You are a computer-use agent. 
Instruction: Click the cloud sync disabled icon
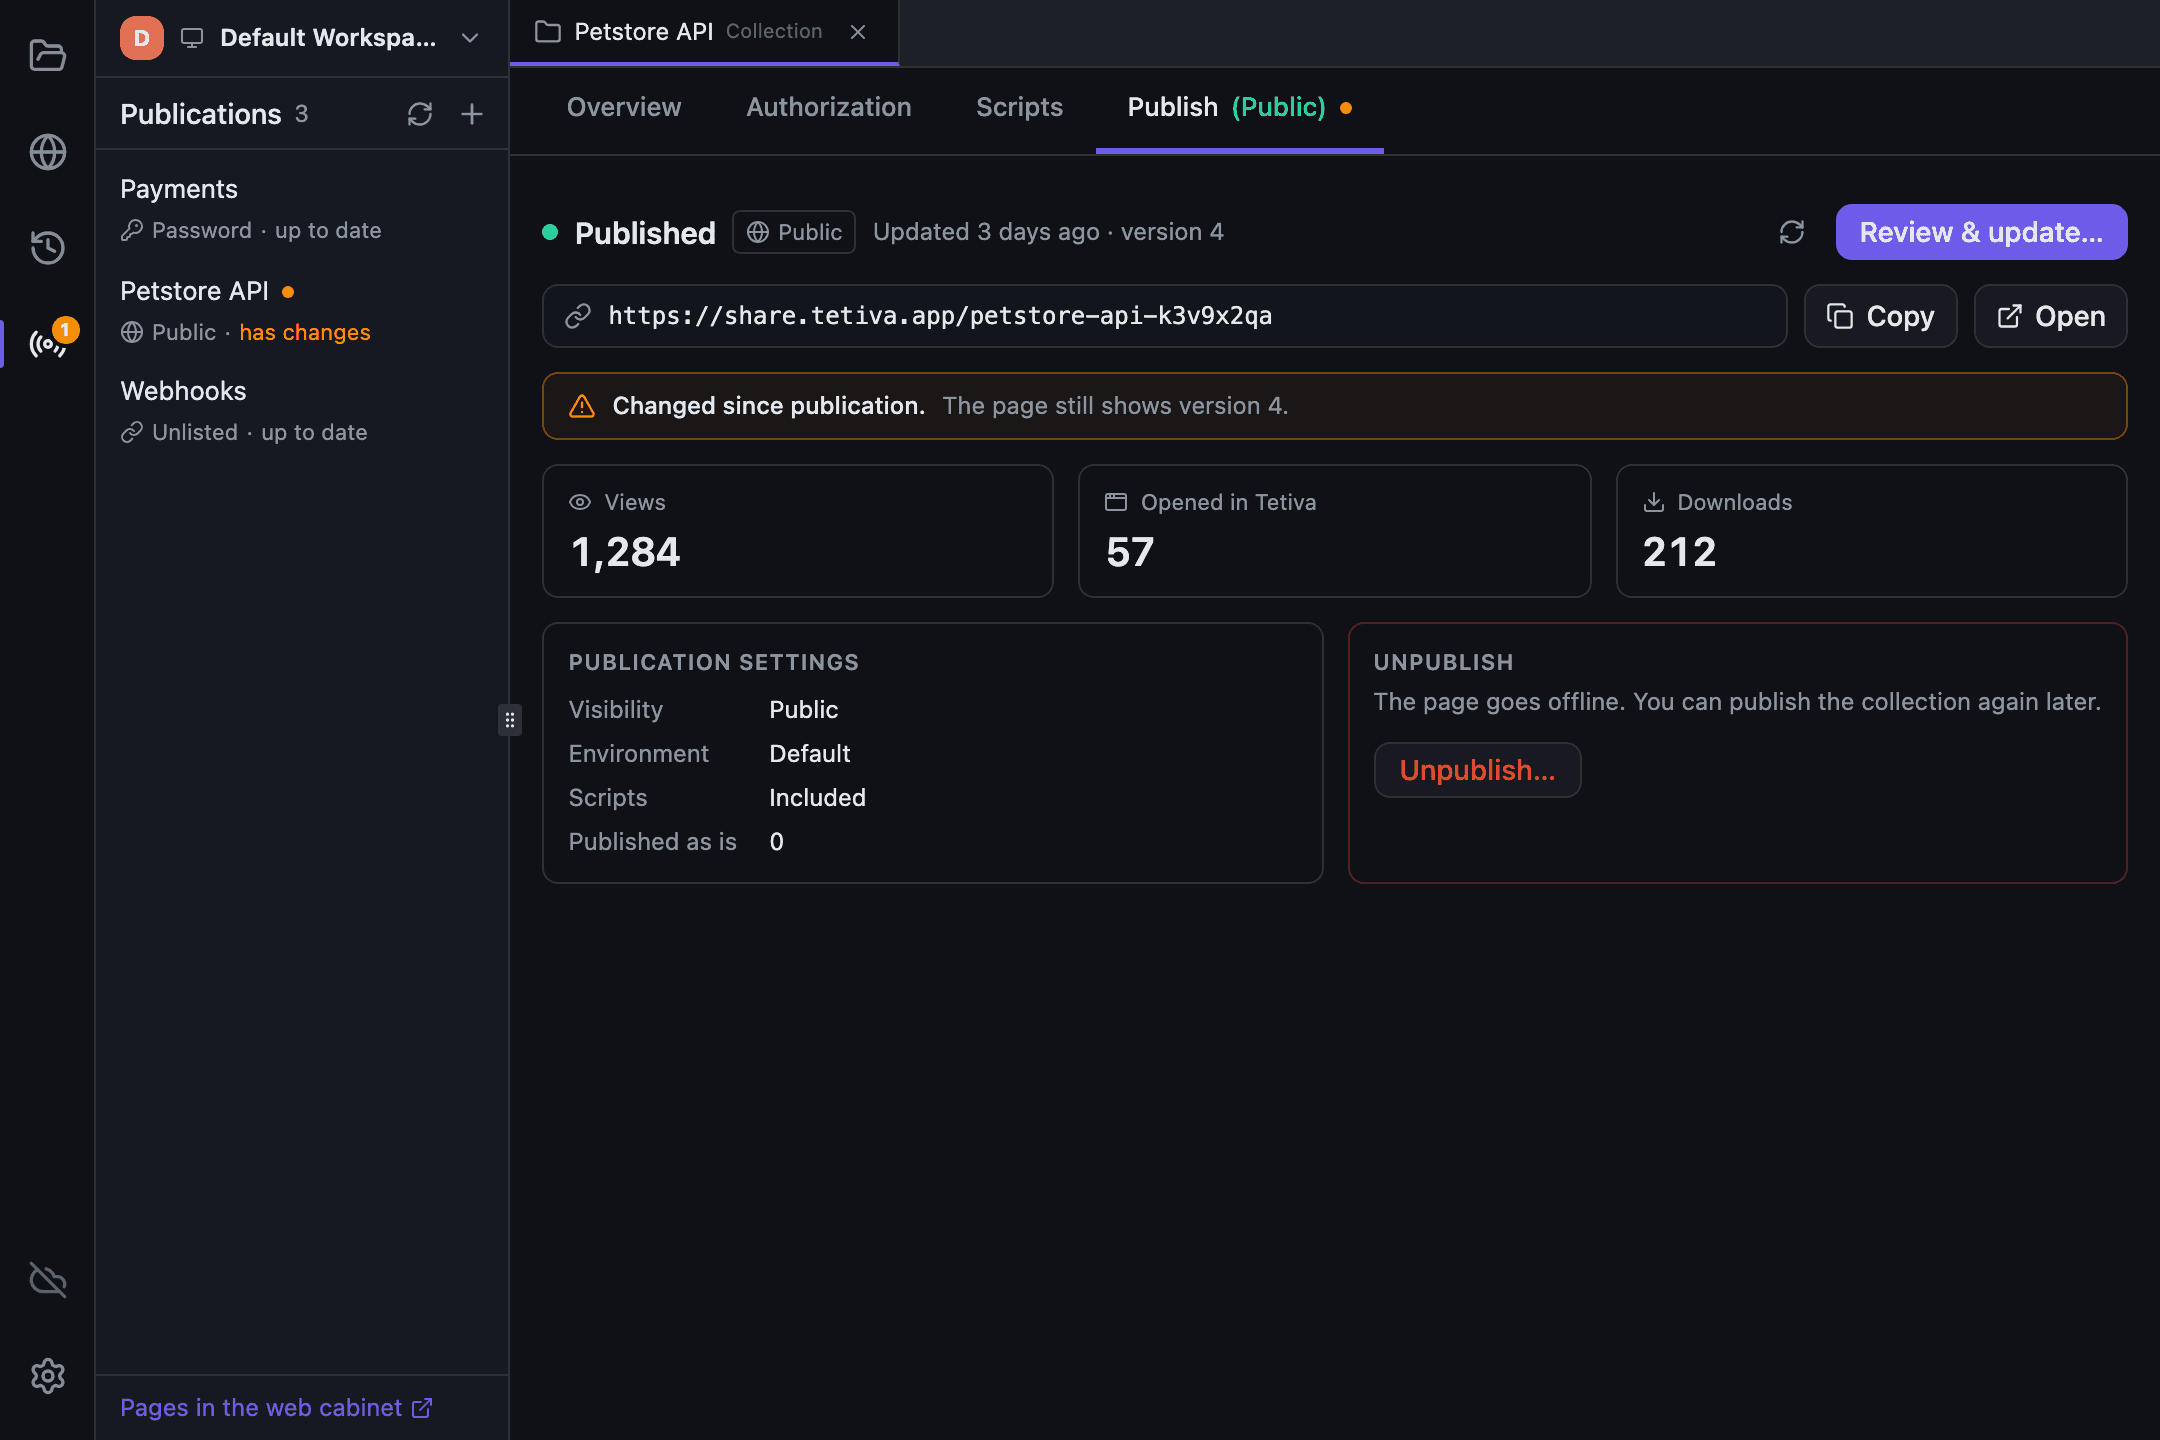click(47, 1279)
